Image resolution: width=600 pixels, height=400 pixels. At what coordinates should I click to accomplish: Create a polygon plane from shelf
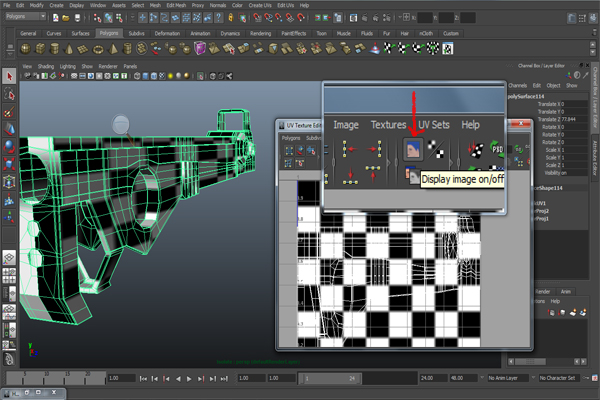pyautogui.click(x=83, y=49)
